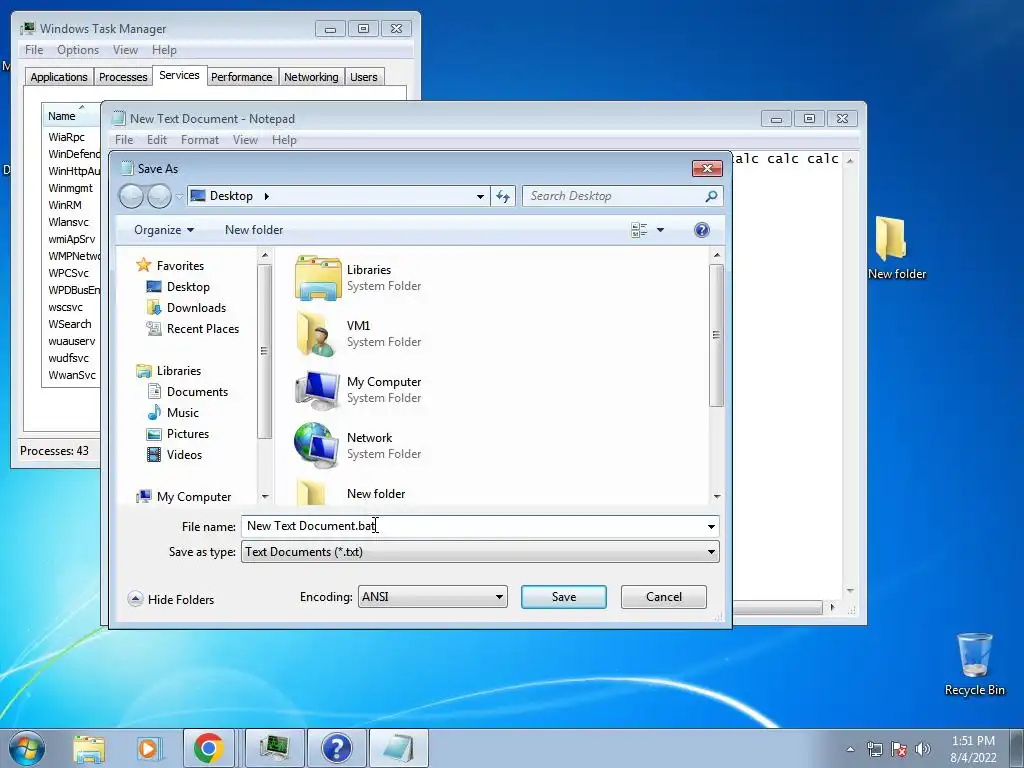Open the Windows Start button

click(x=27, y=748)
